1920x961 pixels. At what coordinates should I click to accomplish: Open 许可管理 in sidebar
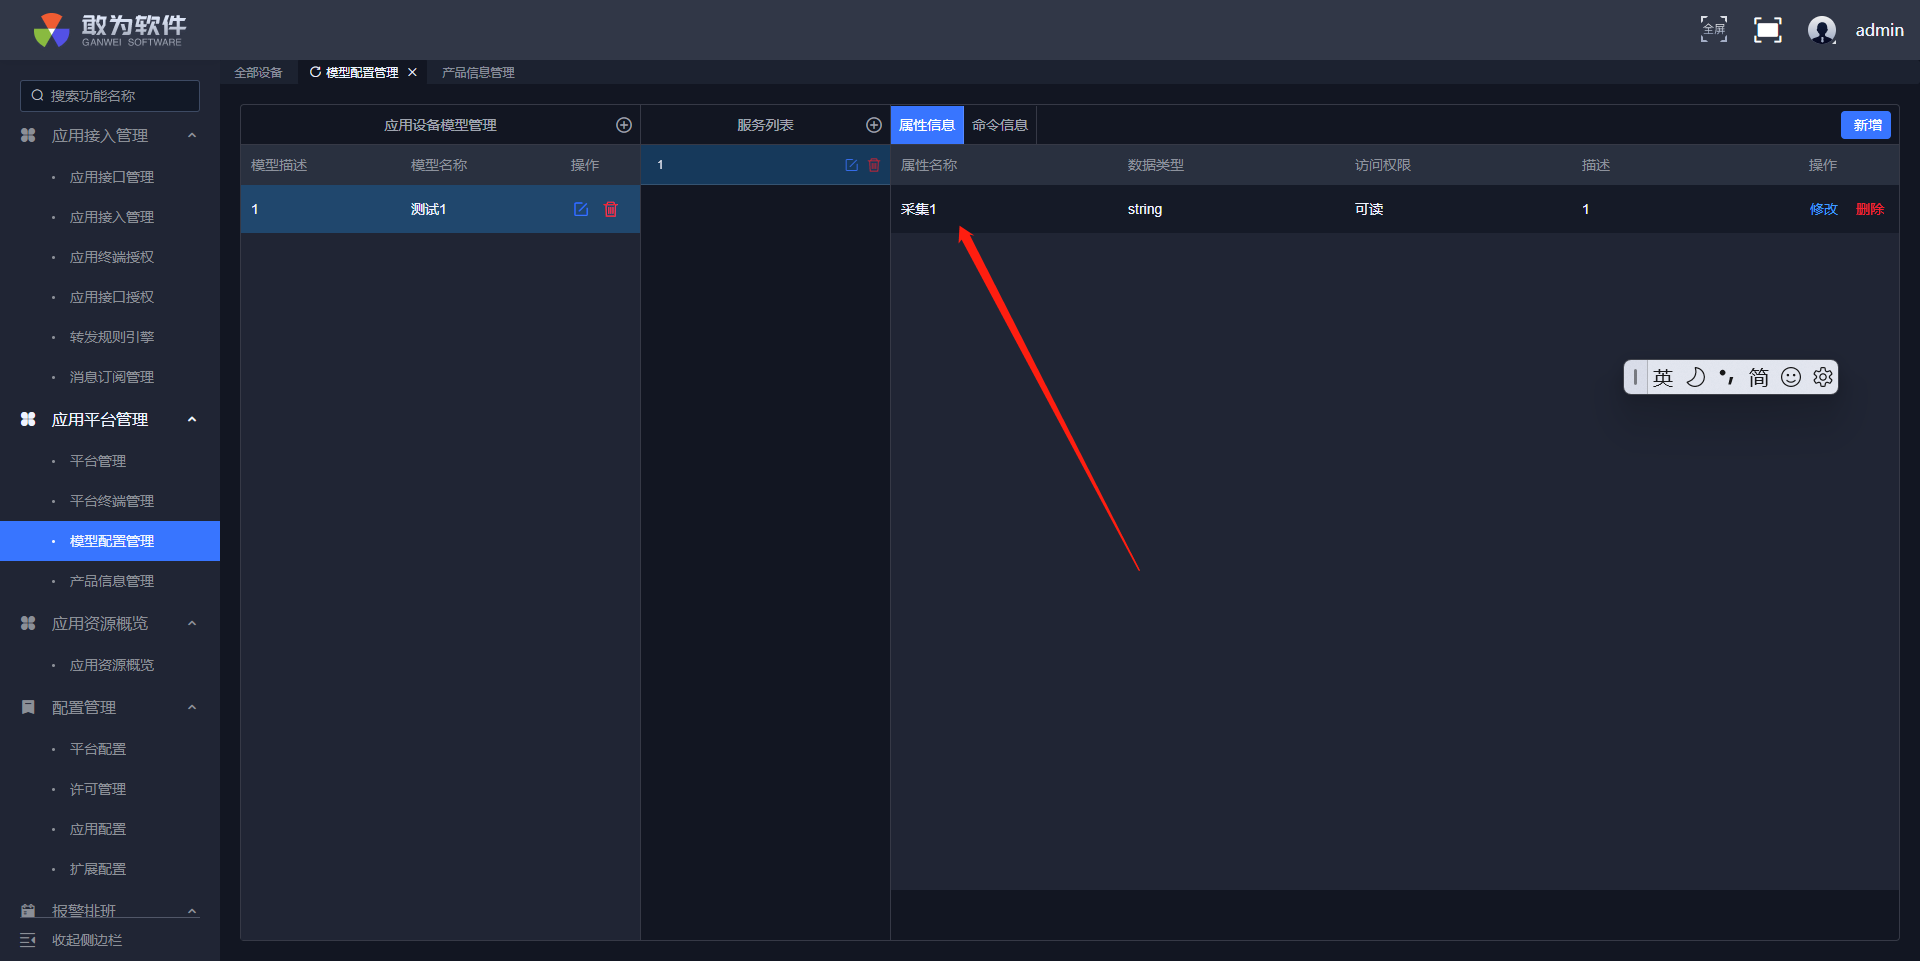[x=98, y=789]
